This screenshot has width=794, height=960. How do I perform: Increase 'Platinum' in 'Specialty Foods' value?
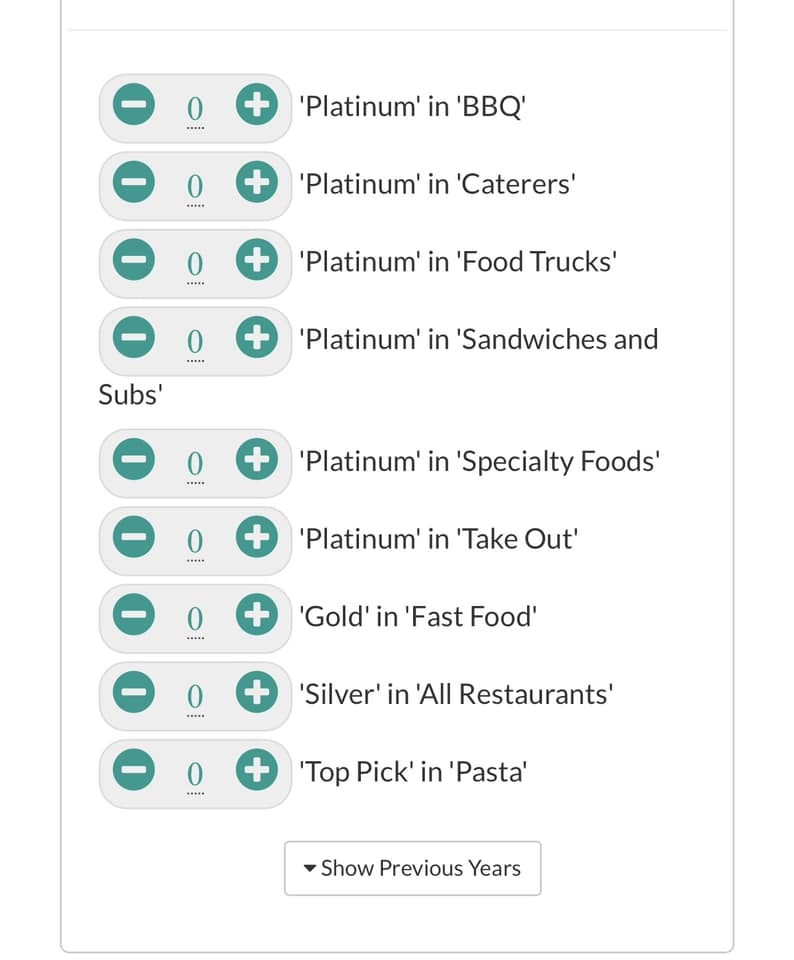click(x=257, y=459)
